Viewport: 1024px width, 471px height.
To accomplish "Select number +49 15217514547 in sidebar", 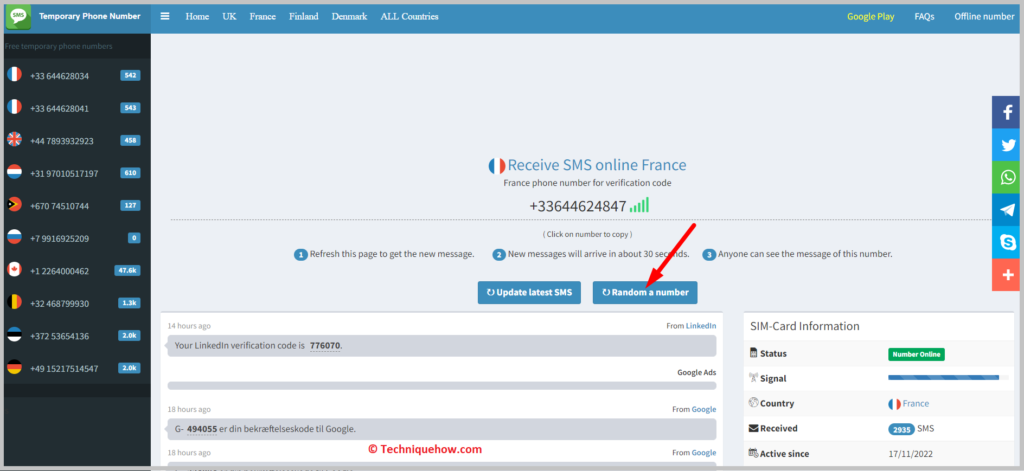I will [64, 369].
